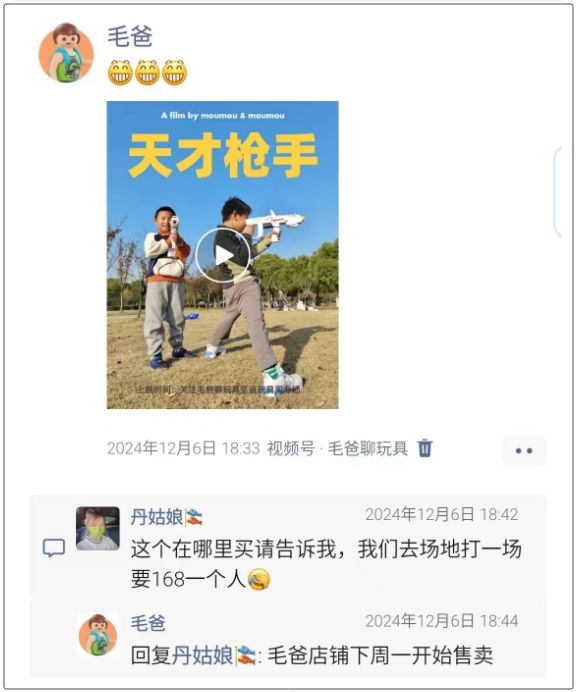Click the 视频号 label link
This screenshot has height=692, width=576.
click(290, 448)
